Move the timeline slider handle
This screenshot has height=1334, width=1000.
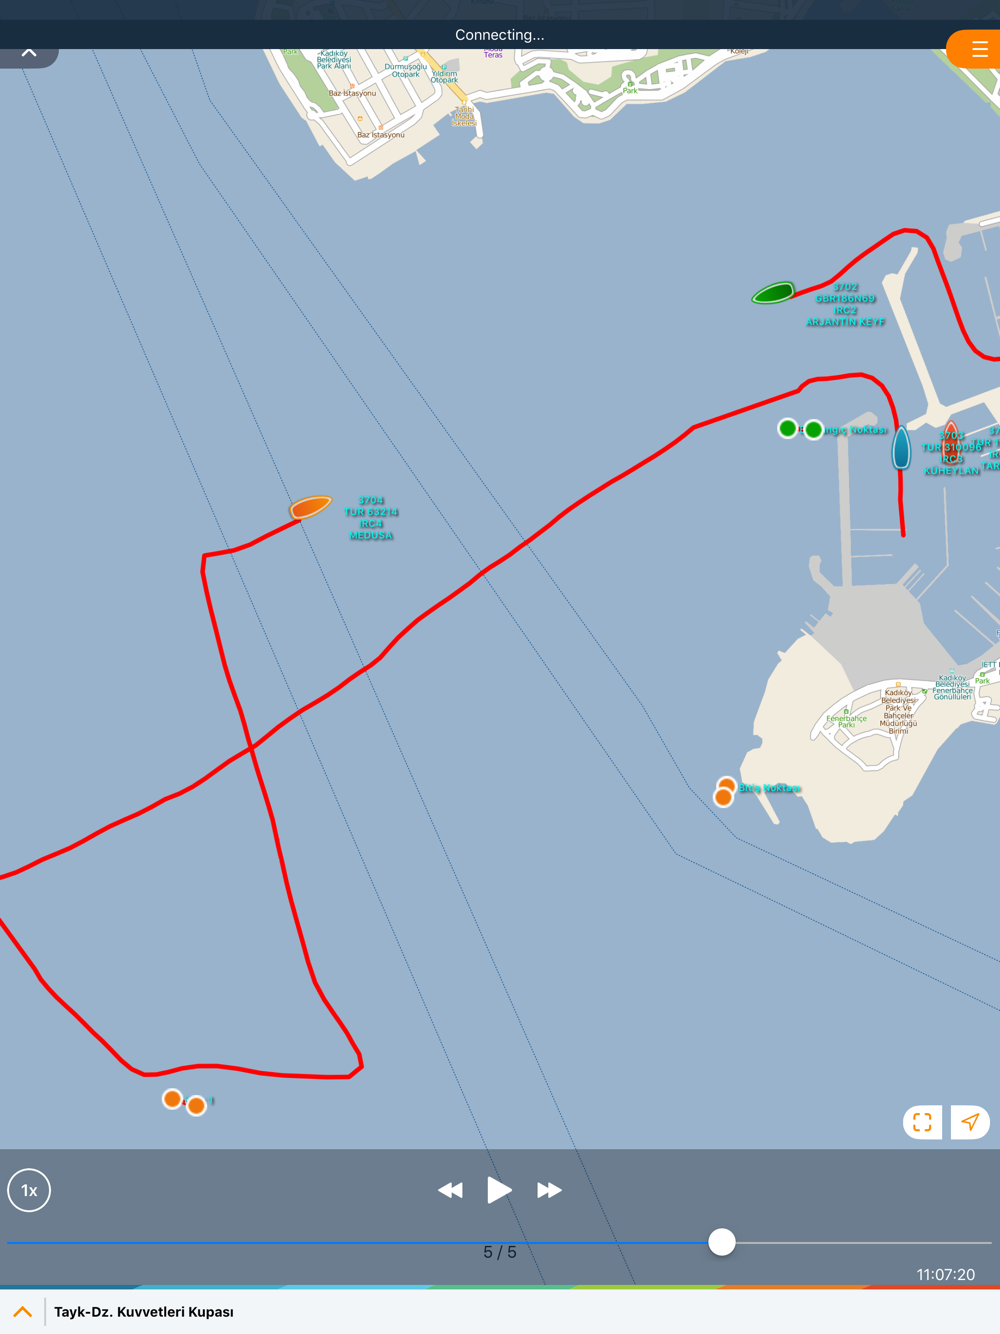722,1242
